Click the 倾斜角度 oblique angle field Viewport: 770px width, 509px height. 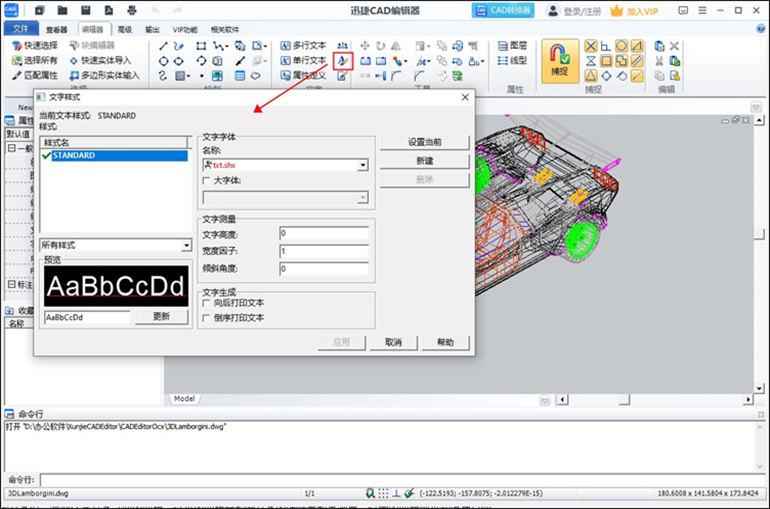(x=324, y=269)
